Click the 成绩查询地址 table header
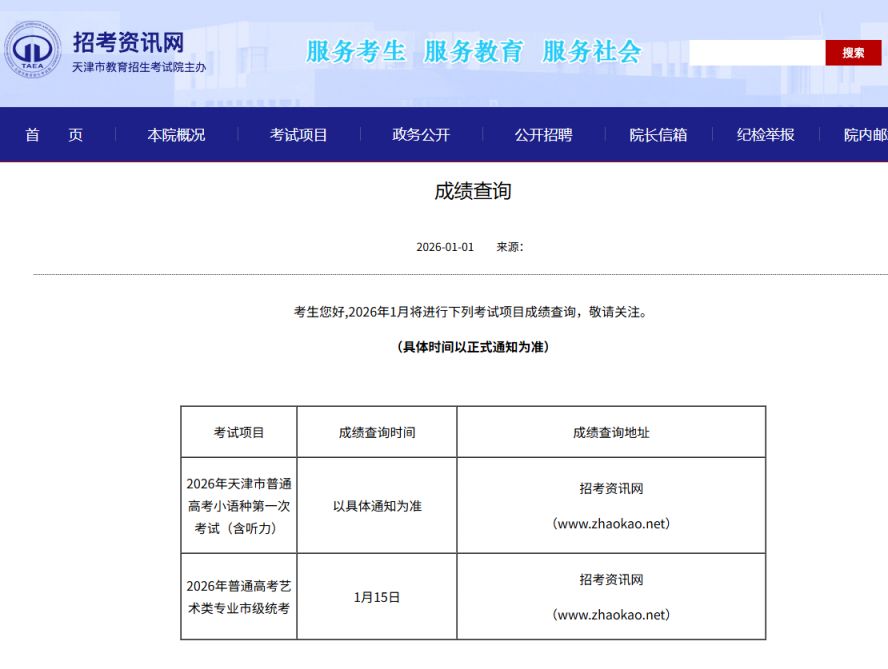This screenshot has height=669, width=888. coord(611,433)
